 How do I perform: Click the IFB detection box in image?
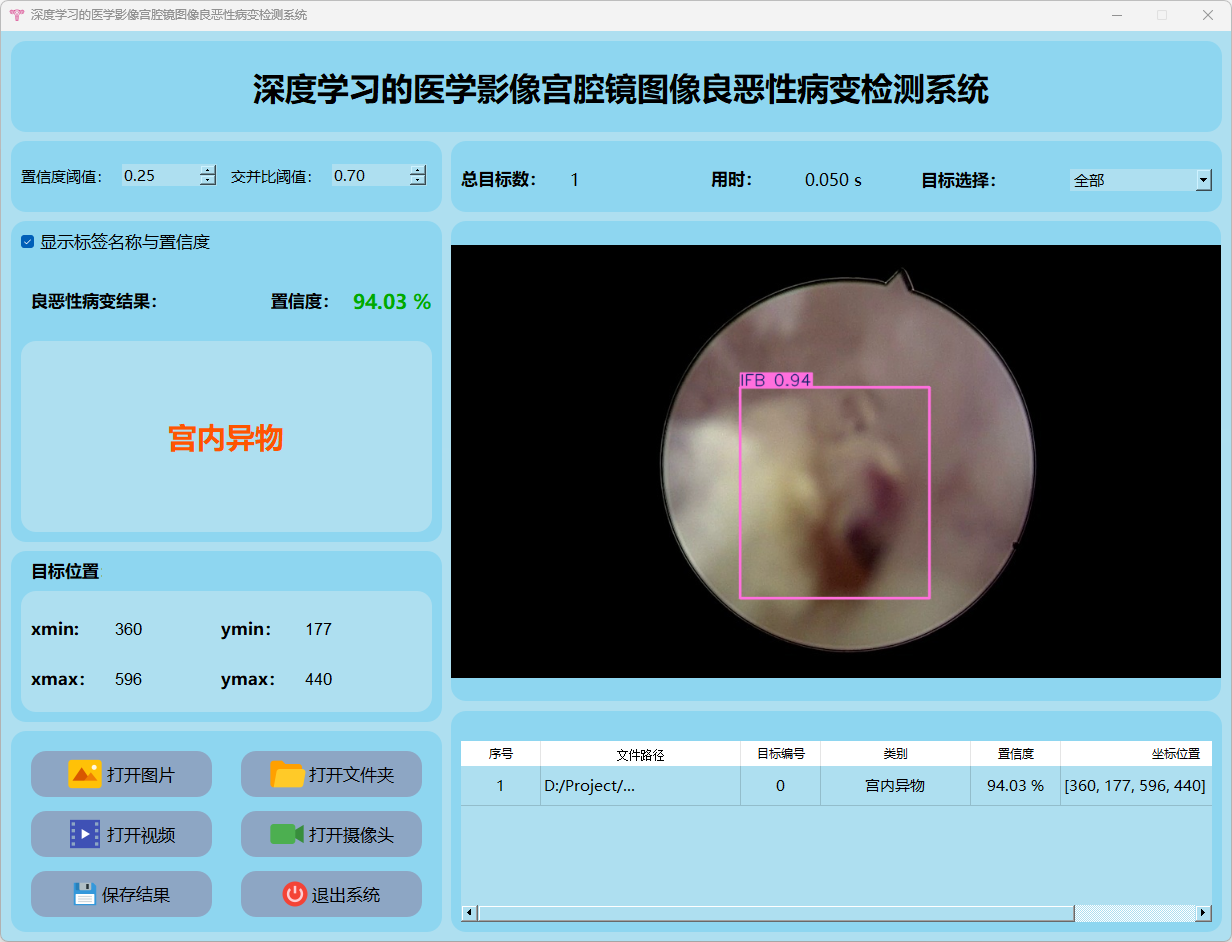834,492
